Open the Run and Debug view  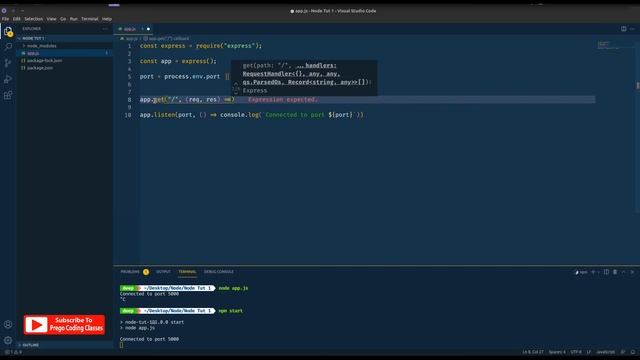click(8, 79)
